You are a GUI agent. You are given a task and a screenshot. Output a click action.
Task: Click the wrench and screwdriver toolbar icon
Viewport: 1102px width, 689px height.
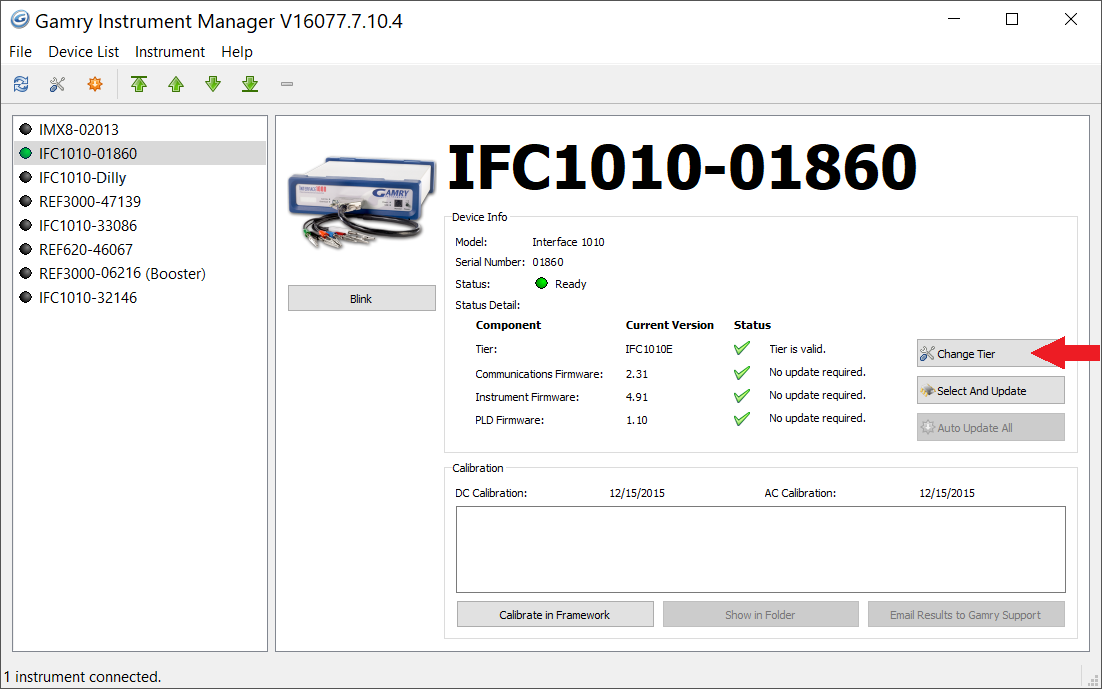pos(58,84)
